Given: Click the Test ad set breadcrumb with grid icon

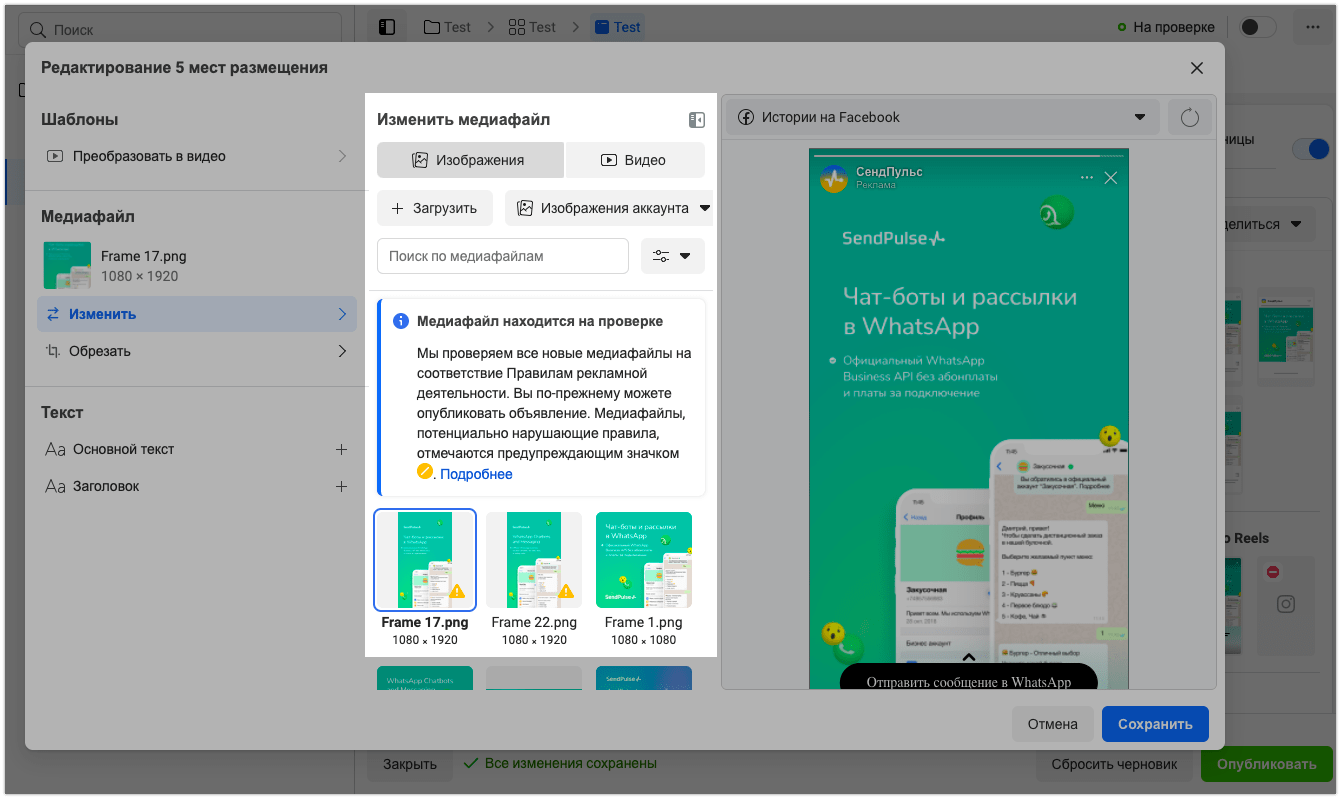Looking at the screenshot, I should [x=533, y=27].
